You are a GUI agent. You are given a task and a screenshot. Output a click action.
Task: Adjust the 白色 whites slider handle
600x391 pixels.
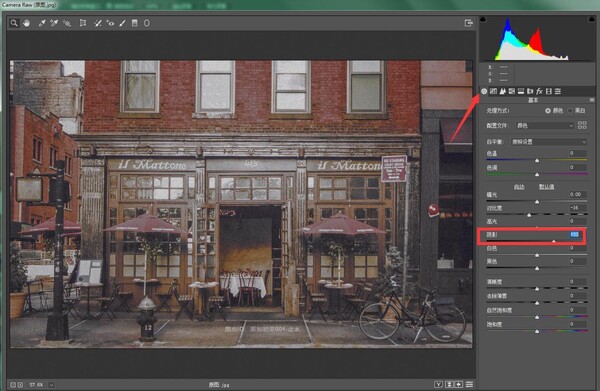537,255
